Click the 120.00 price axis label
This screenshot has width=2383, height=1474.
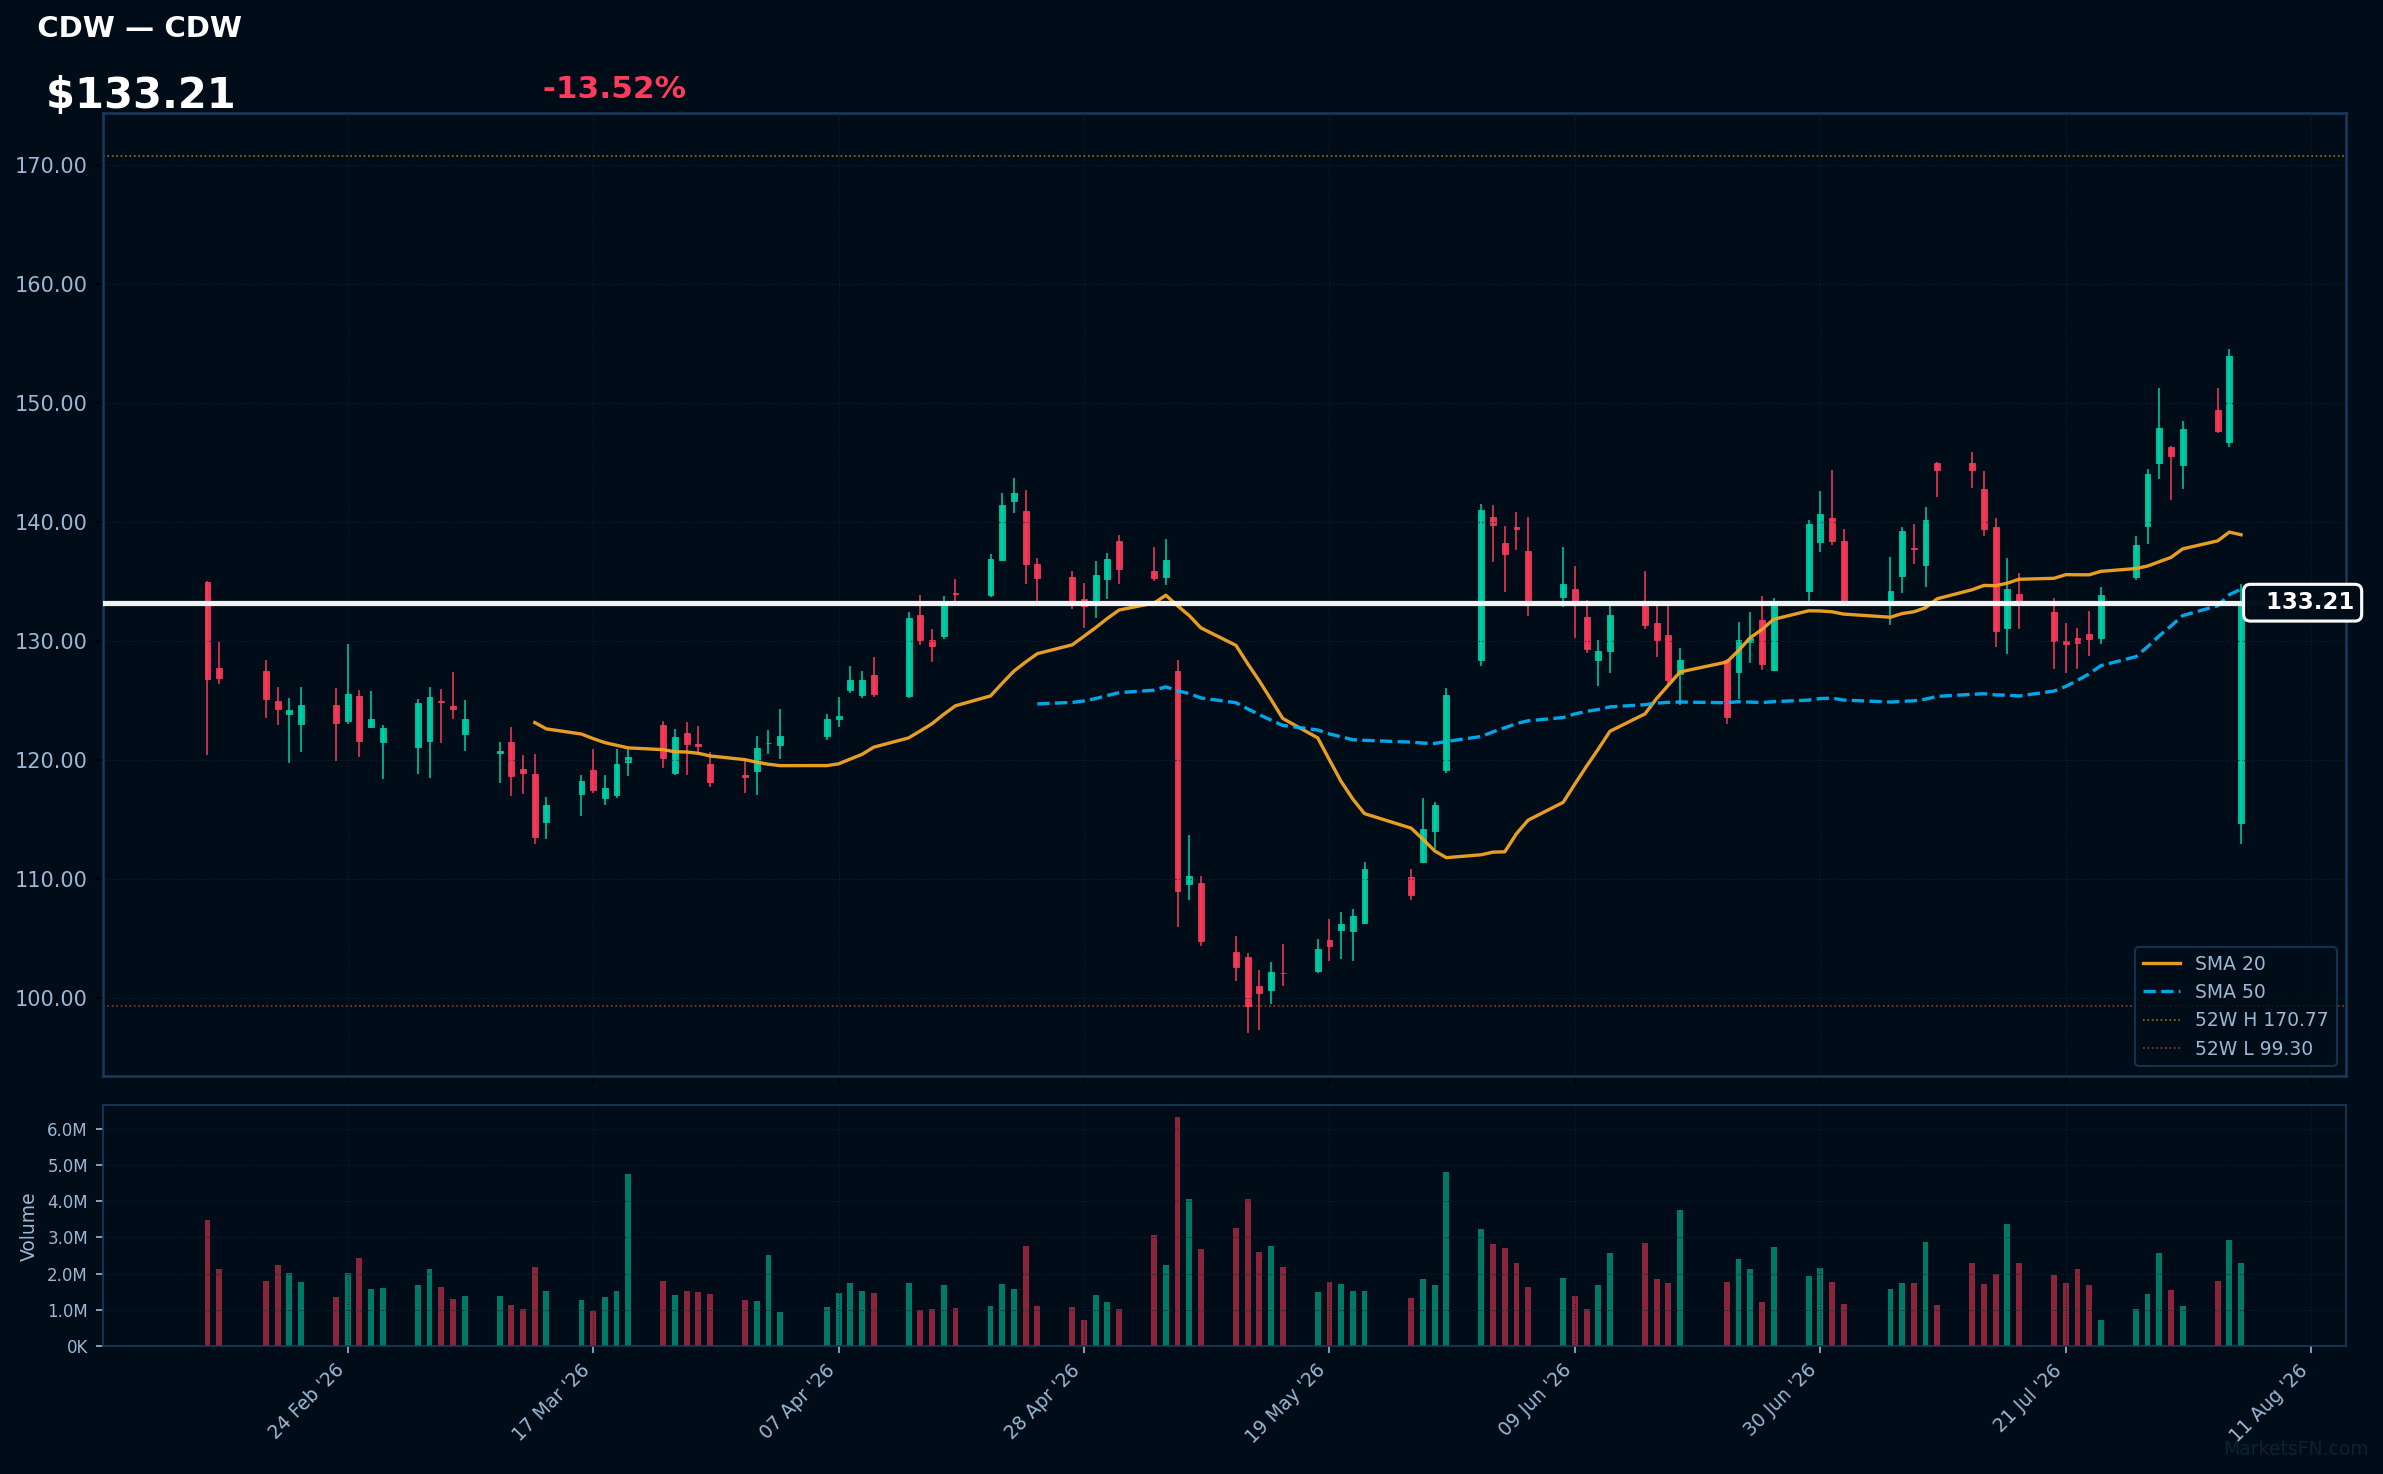pos(51,761)
